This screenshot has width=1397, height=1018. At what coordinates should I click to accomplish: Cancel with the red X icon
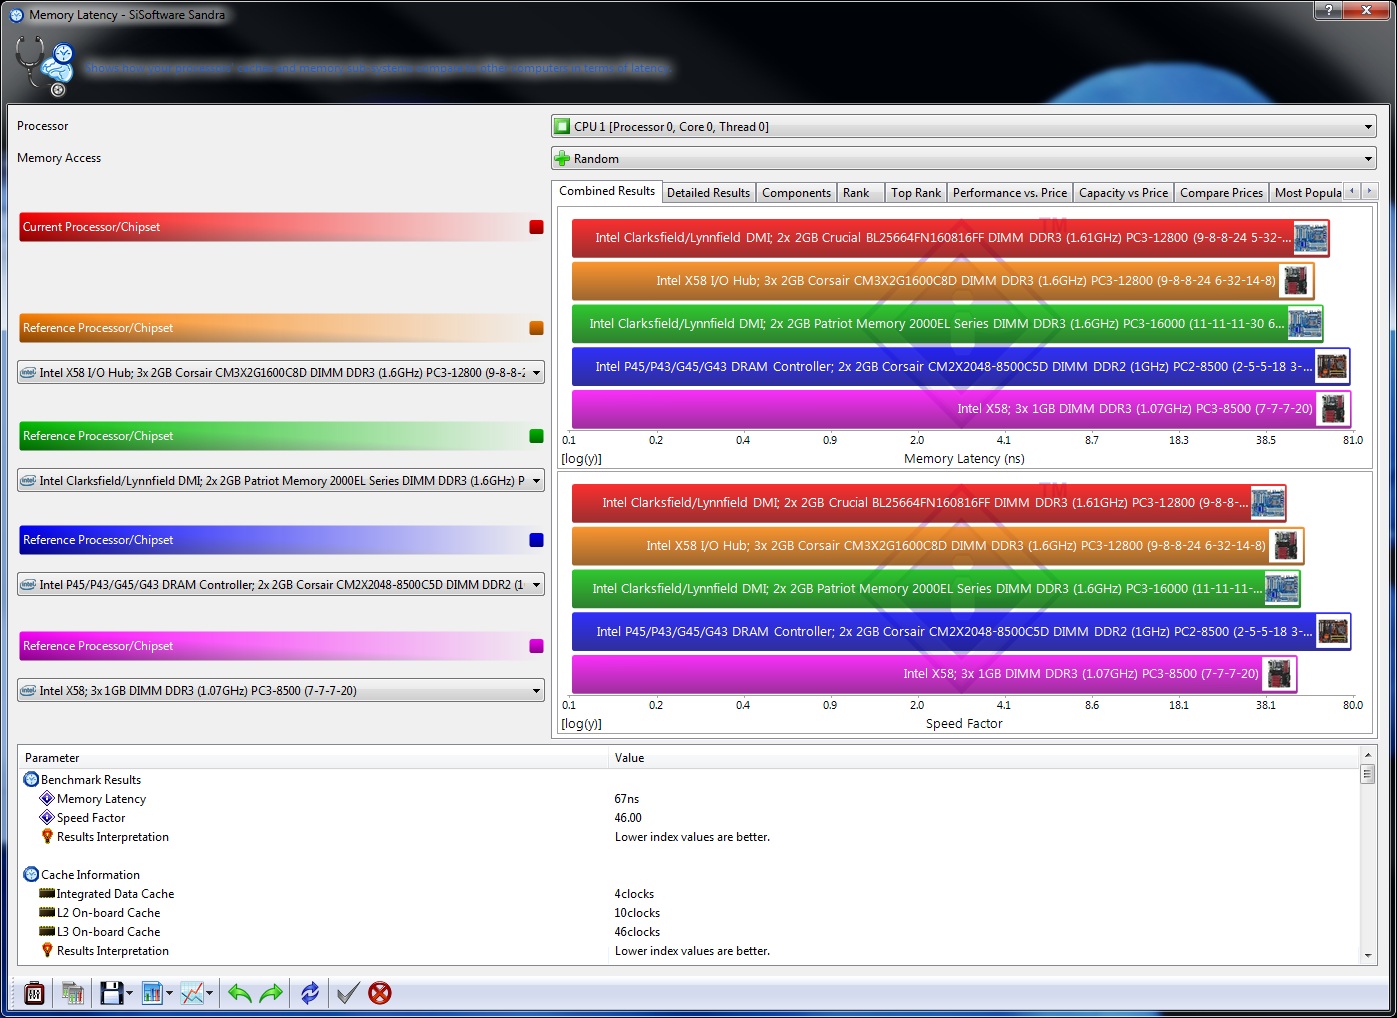380,993
